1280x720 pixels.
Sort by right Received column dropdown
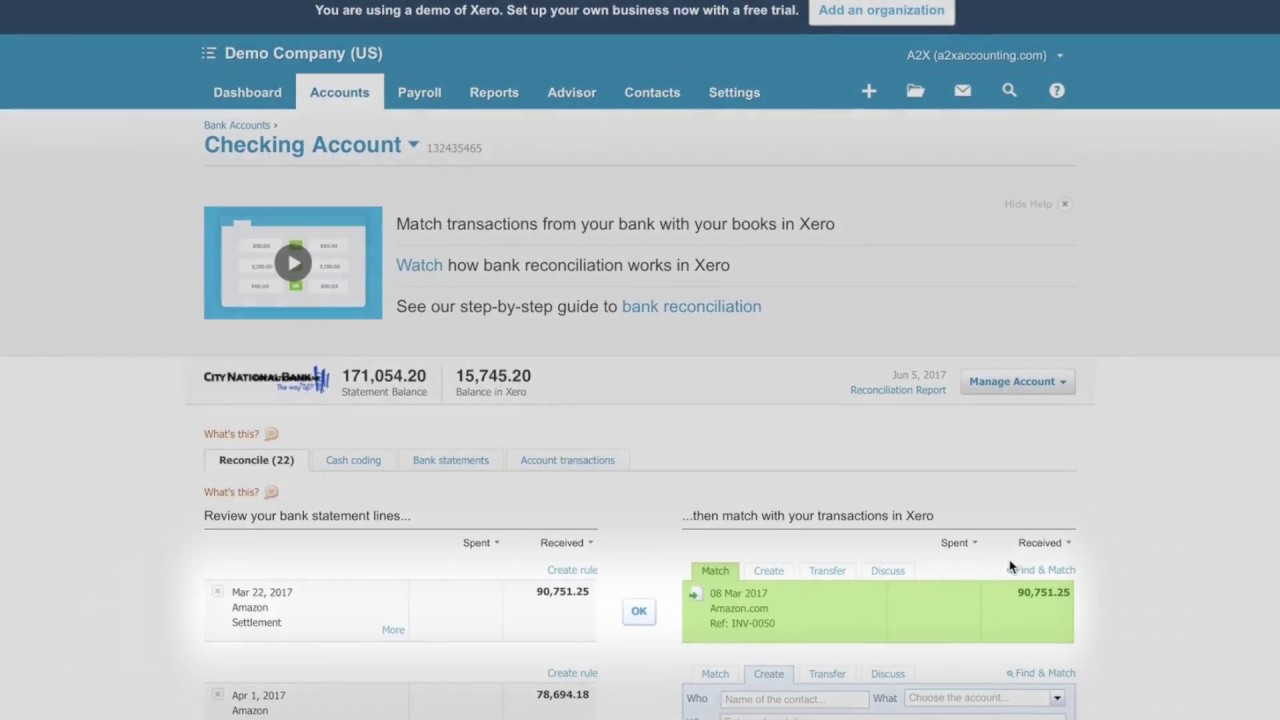coord(1045,543)
